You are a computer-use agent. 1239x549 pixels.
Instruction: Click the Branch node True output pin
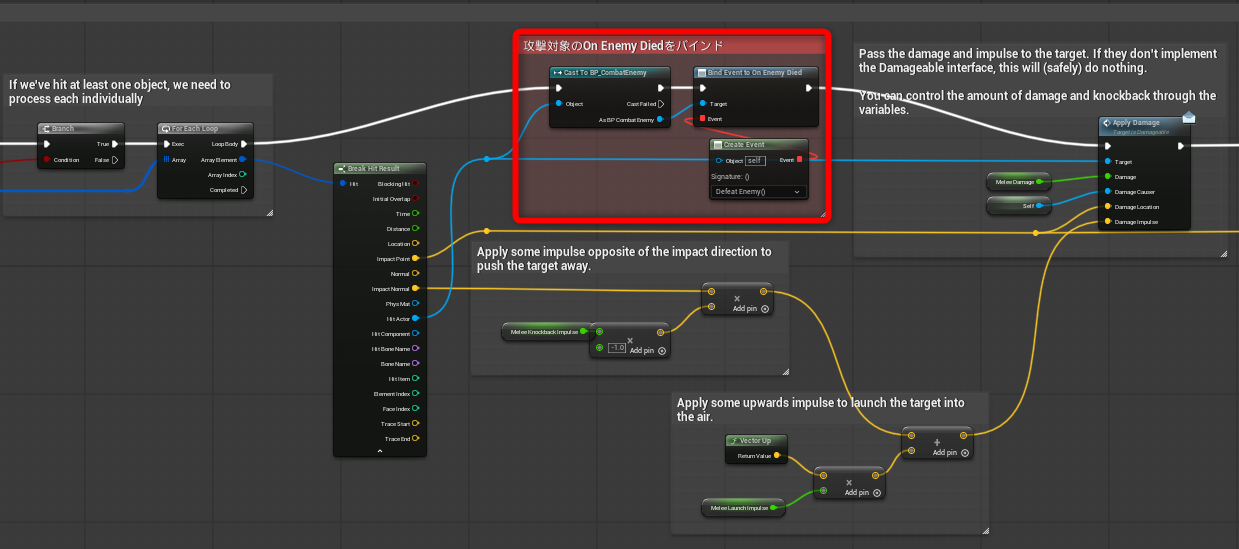coord(115,144)
